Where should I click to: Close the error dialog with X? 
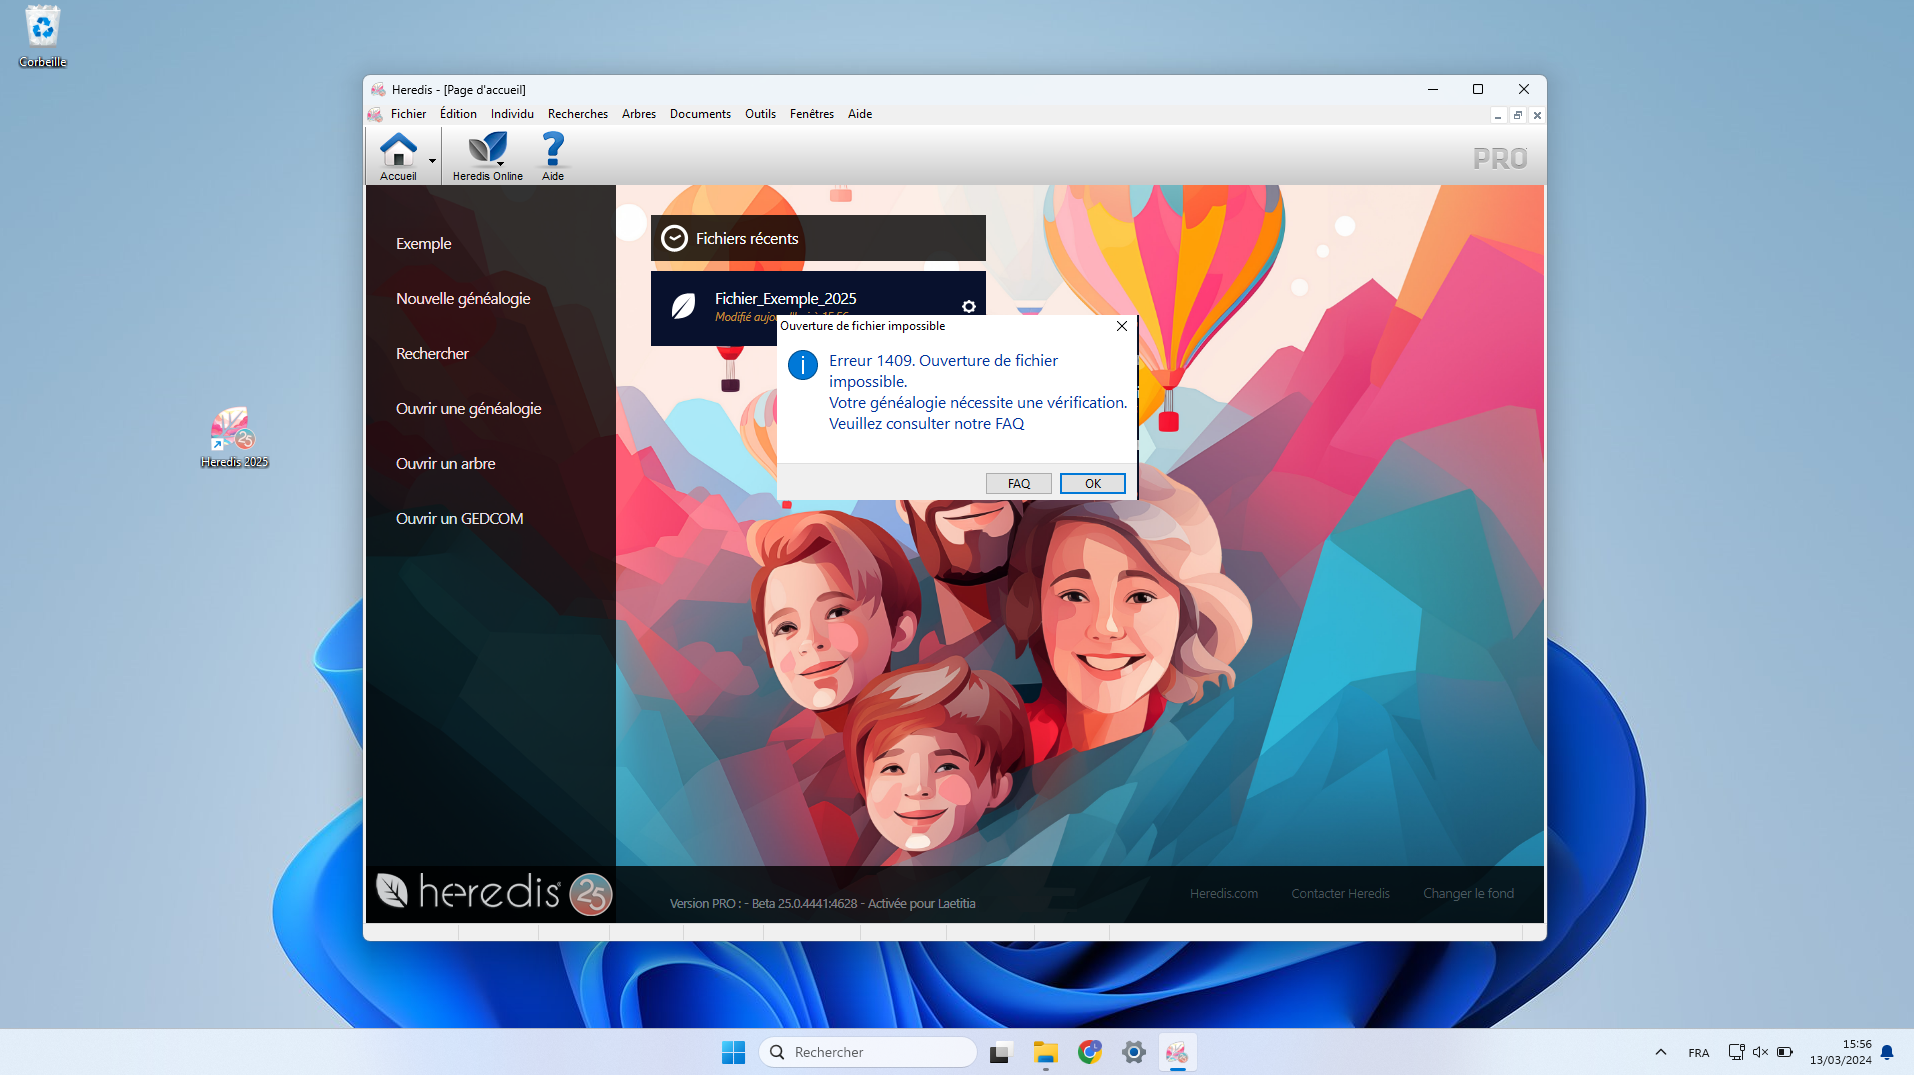pos(1122,326)
